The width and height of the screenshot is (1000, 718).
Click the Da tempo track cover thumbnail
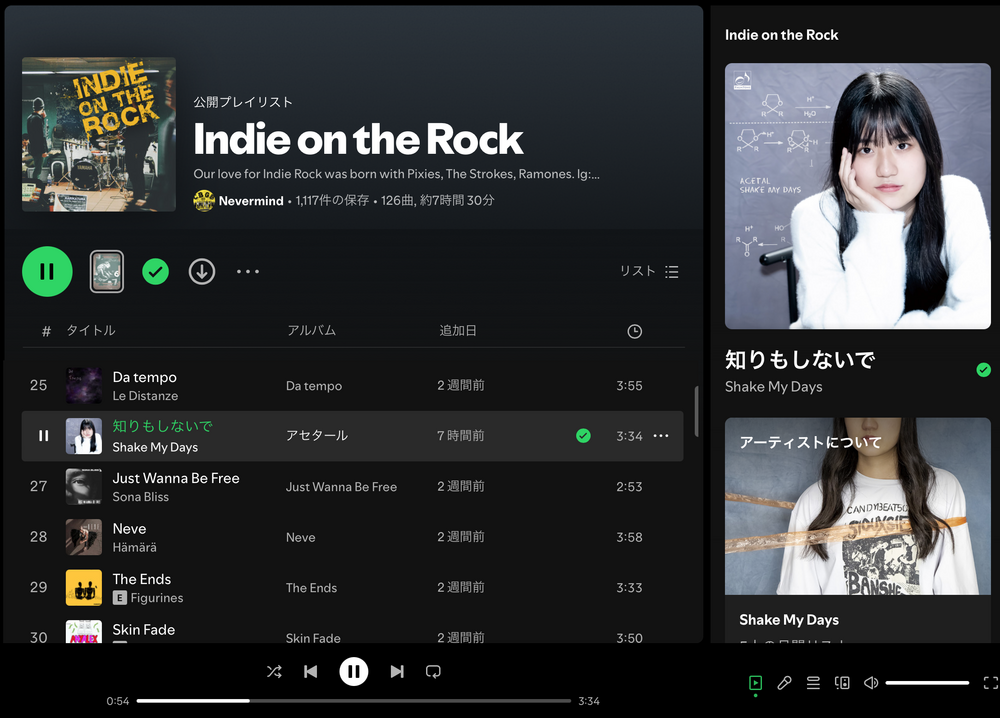pyautogui.click(x=84, y=386)
